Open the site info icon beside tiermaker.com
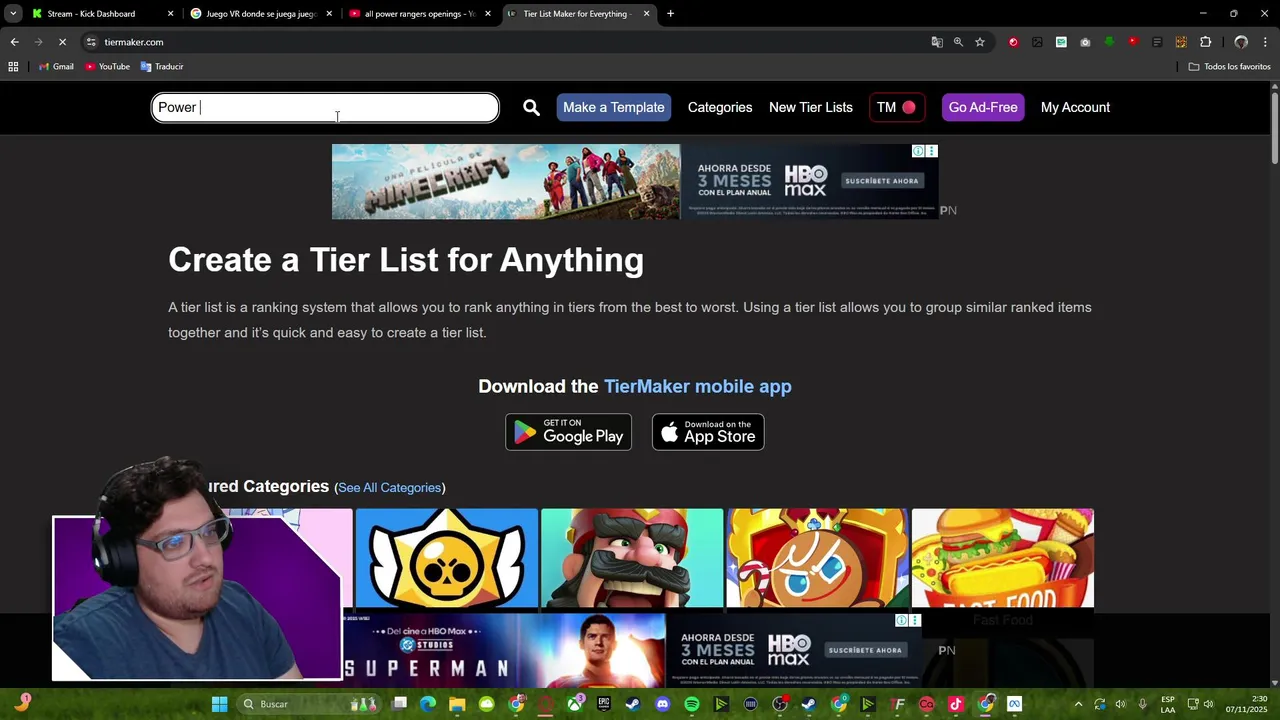This screenshot has width=1280, height=720. [x=91, y=42]
